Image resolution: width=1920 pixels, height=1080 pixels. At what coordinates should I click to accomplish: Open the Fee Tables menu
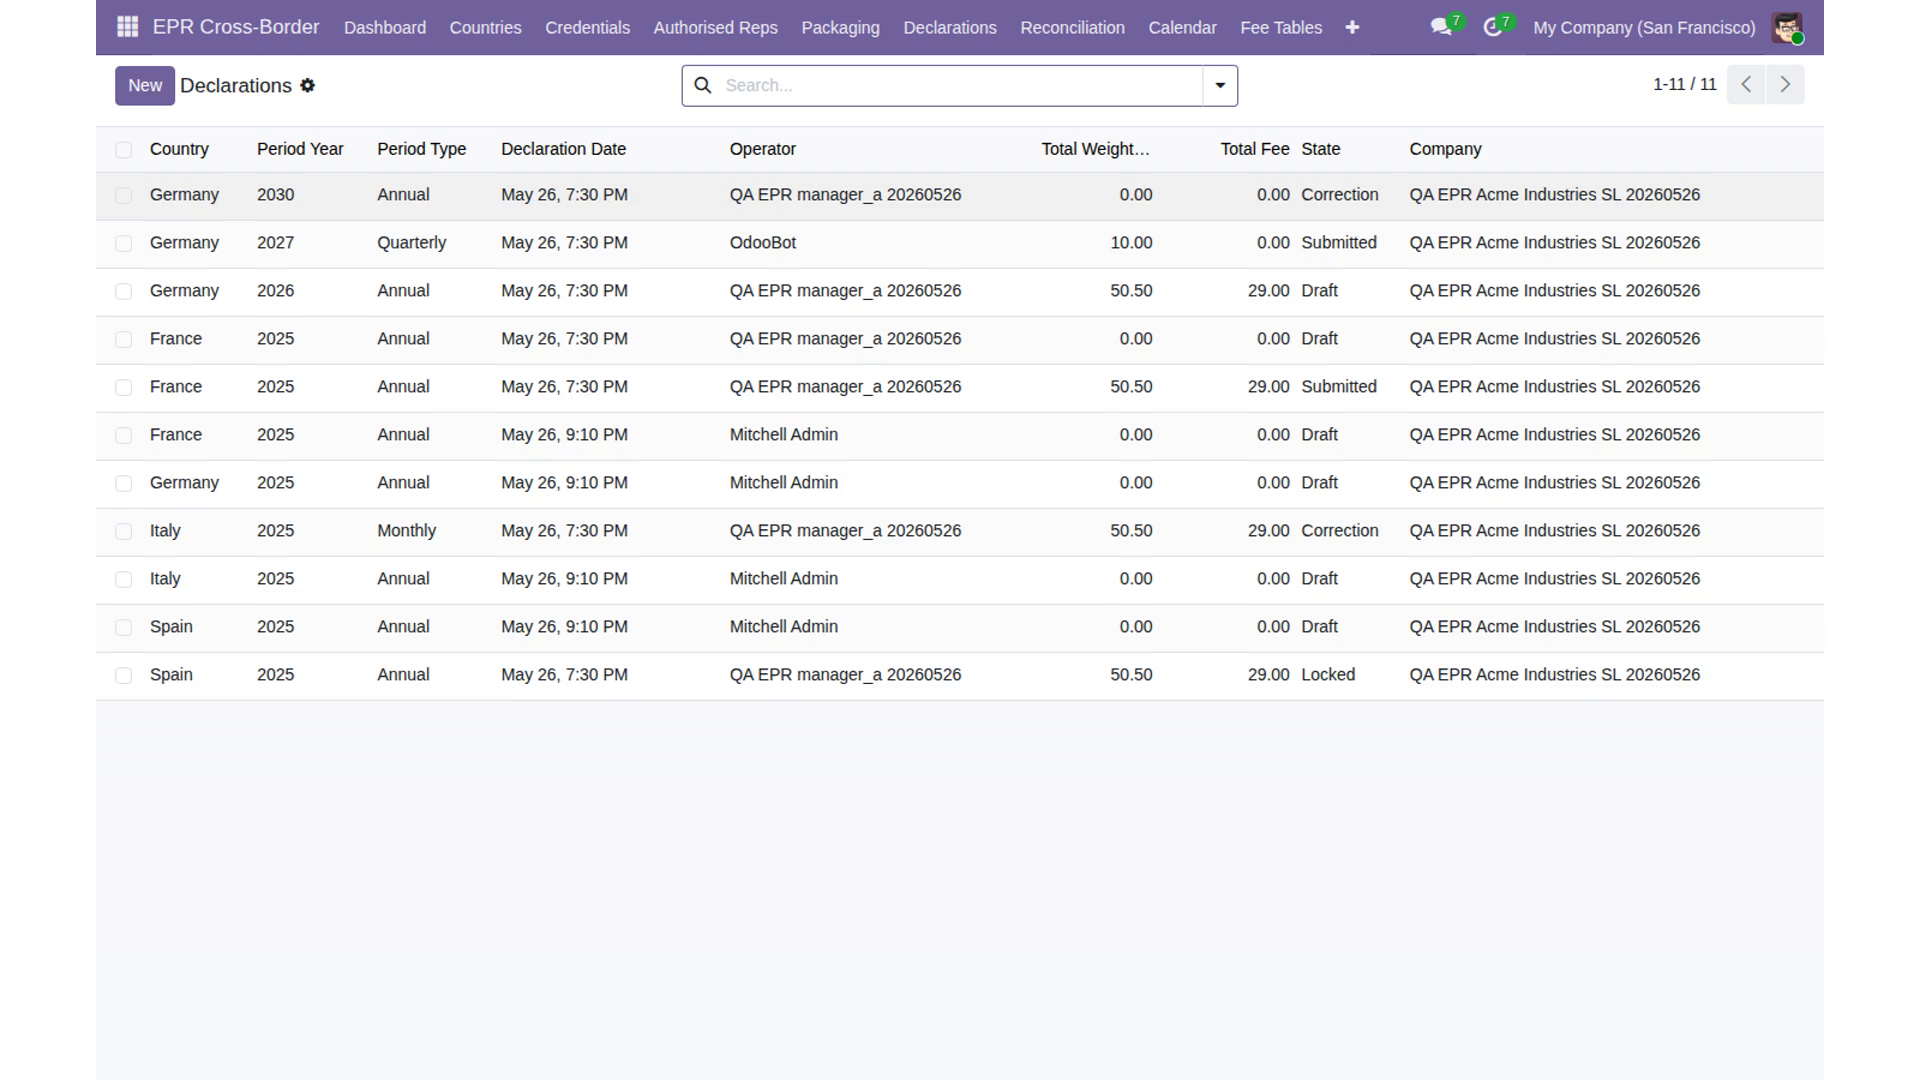click(1281, 27)
